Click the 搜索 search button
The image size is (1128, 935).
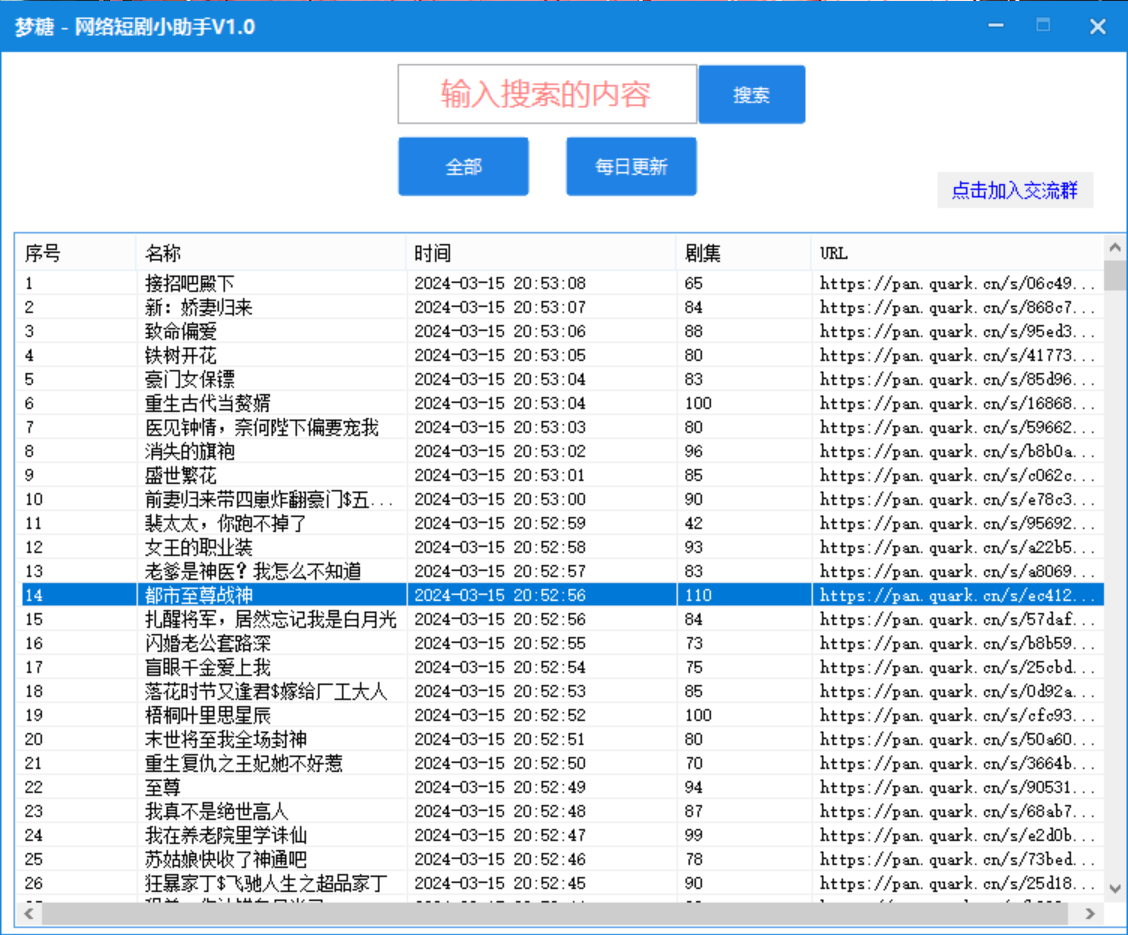click(751, 93)
